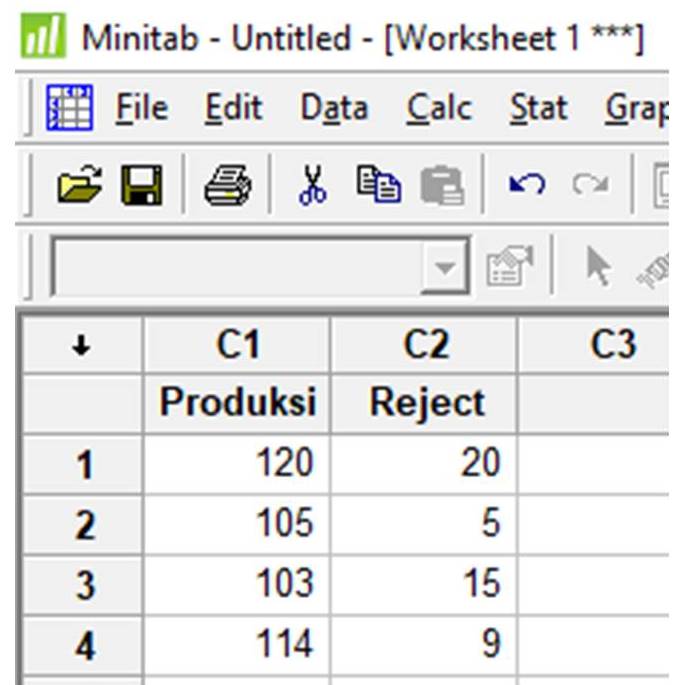This screenshot has width=677, height=685.
Task: Toggle the data entry direction arrow
Action: (82, 346)
